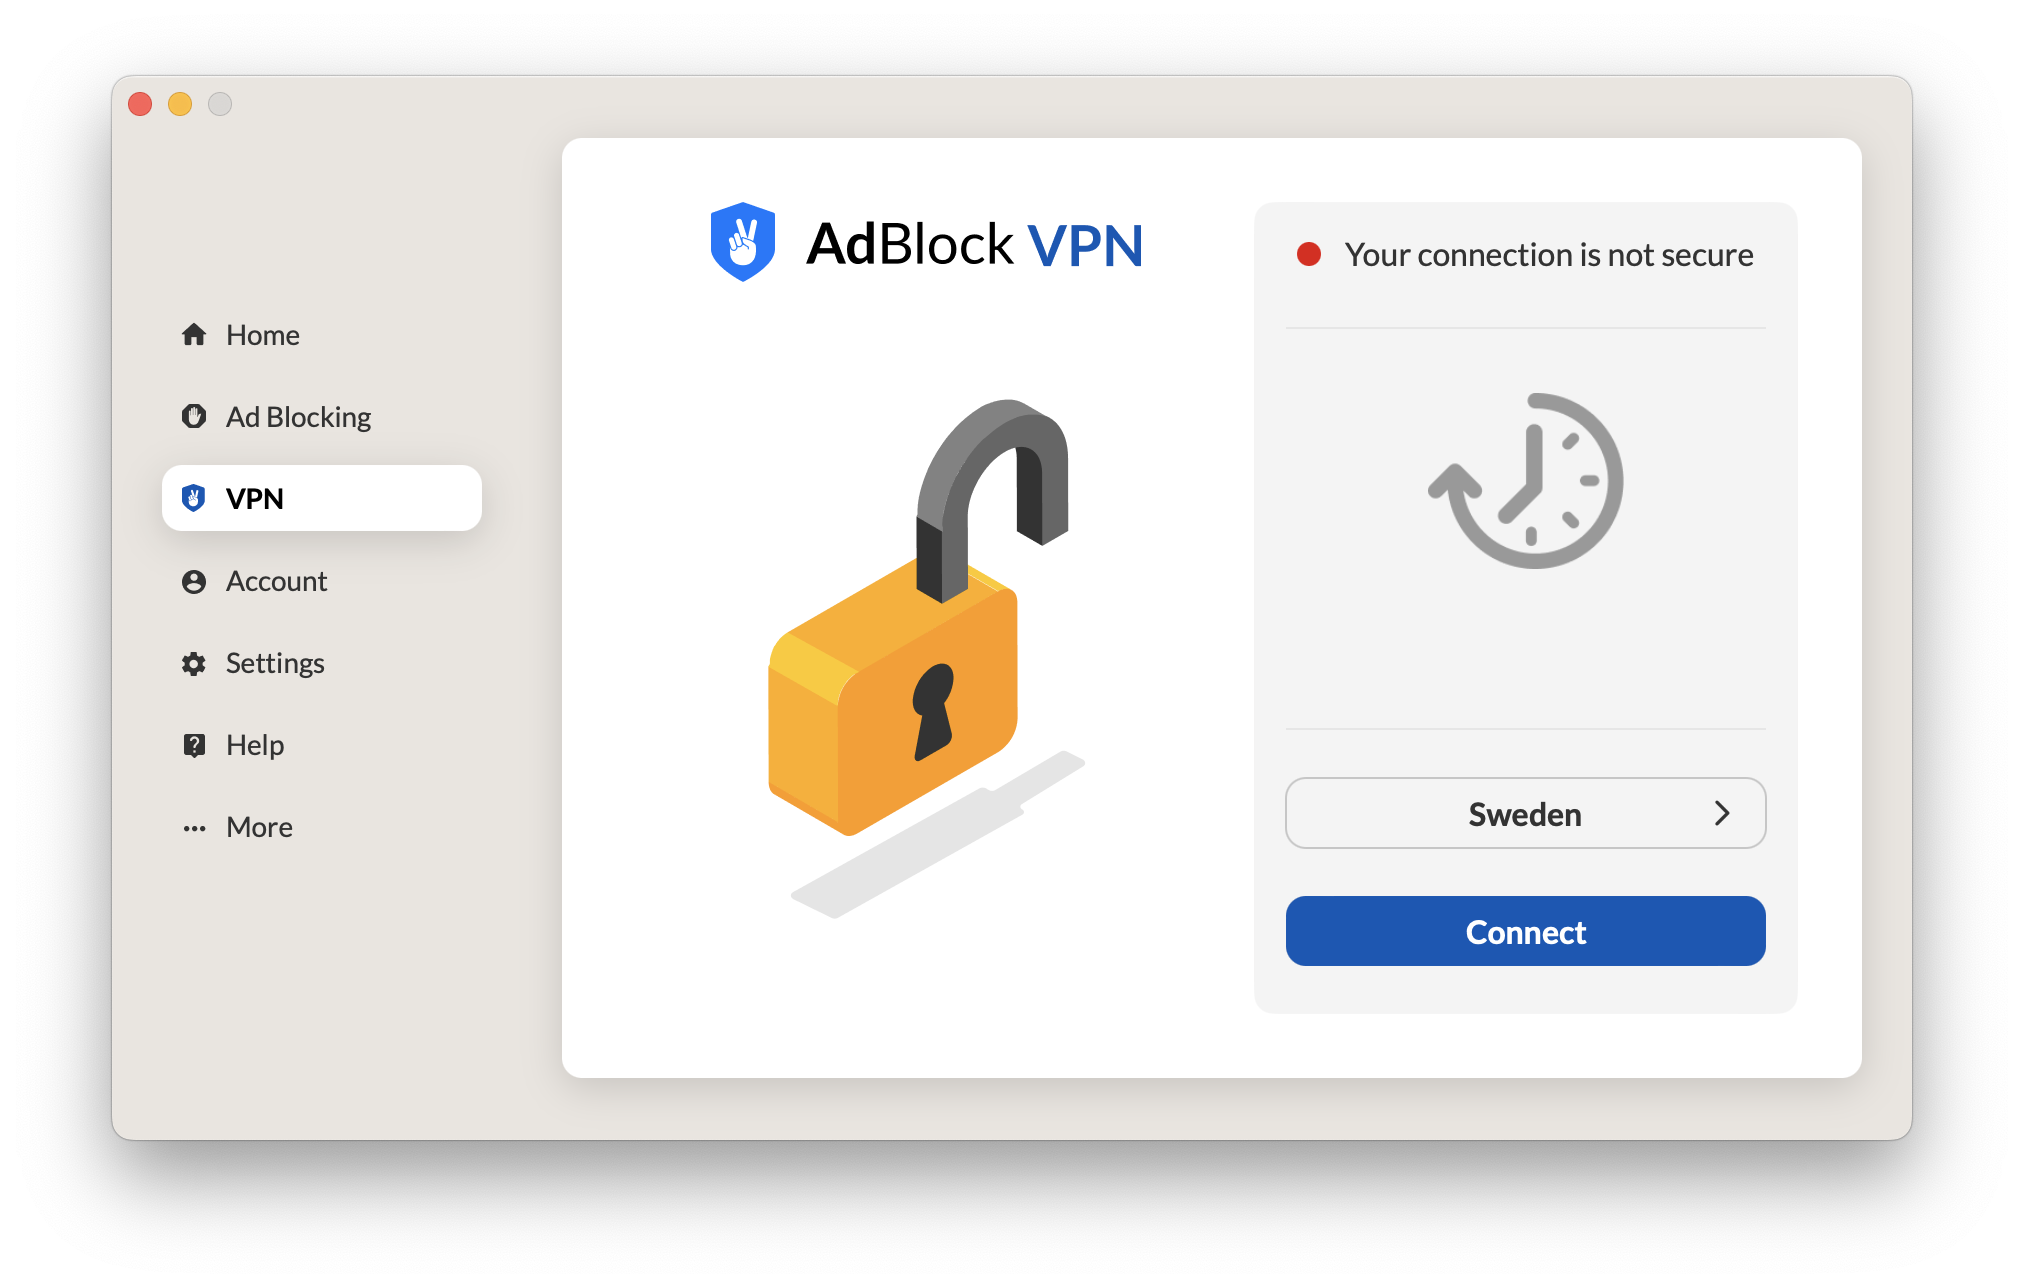Click the divider line under connection status
The image size is (2024, 1288).
click(1524, 325)
